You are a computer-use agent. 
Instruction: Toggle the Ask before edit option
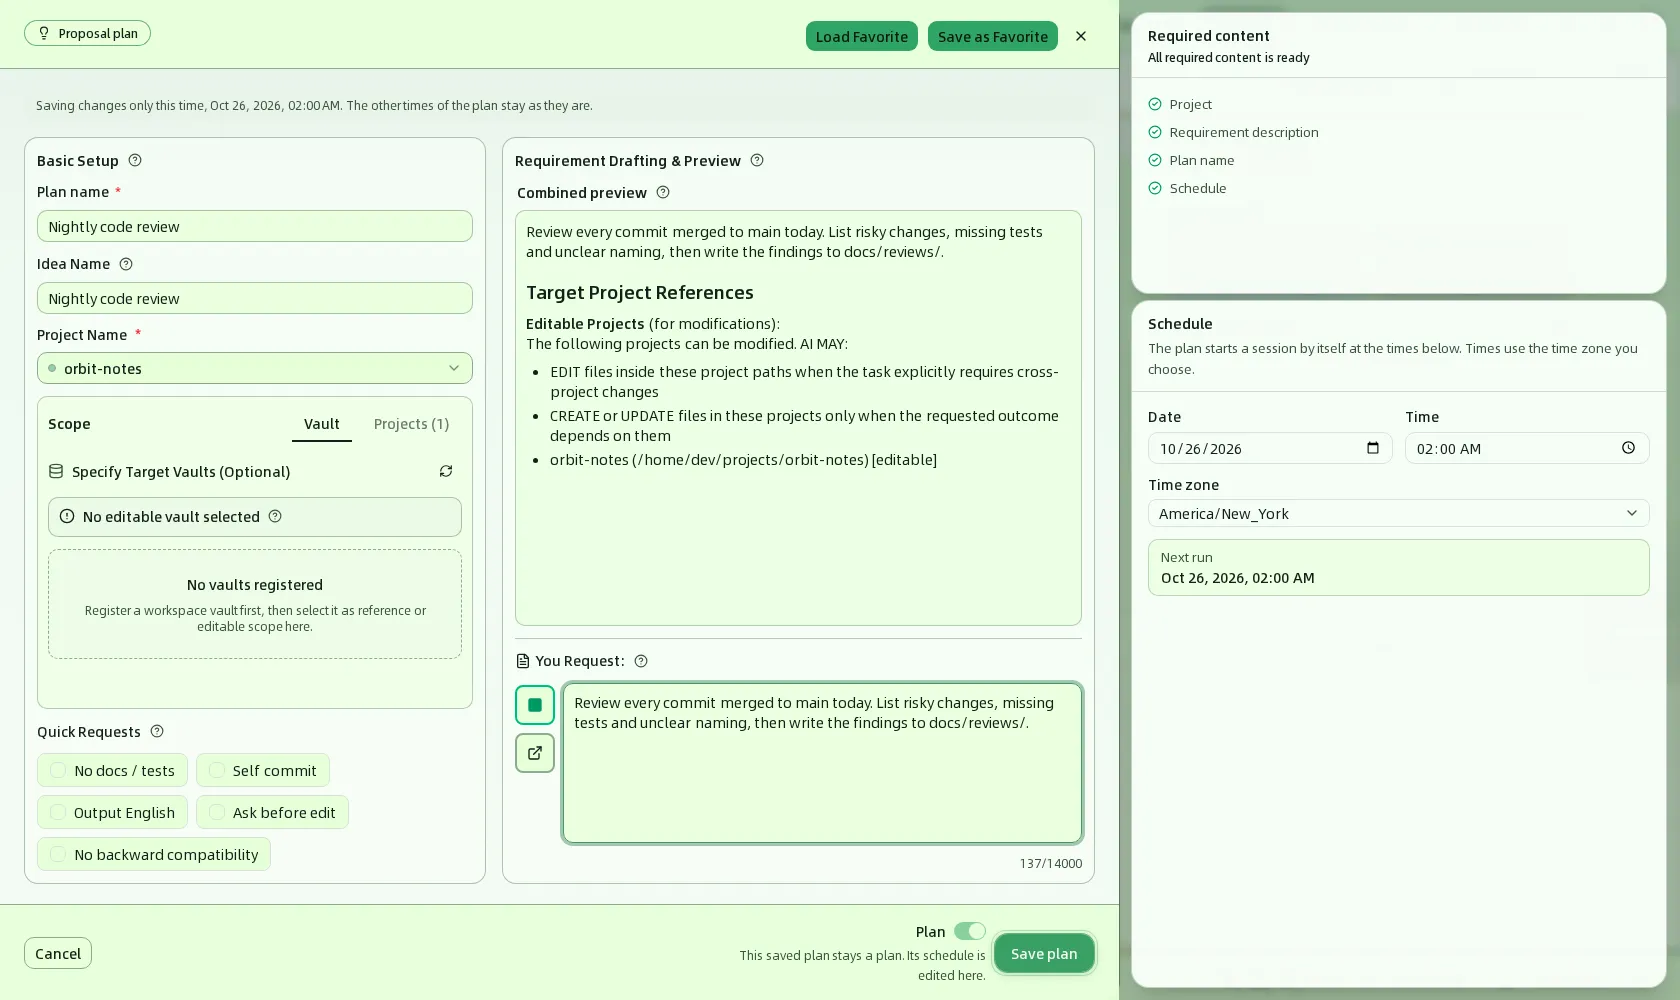point(272,812)
